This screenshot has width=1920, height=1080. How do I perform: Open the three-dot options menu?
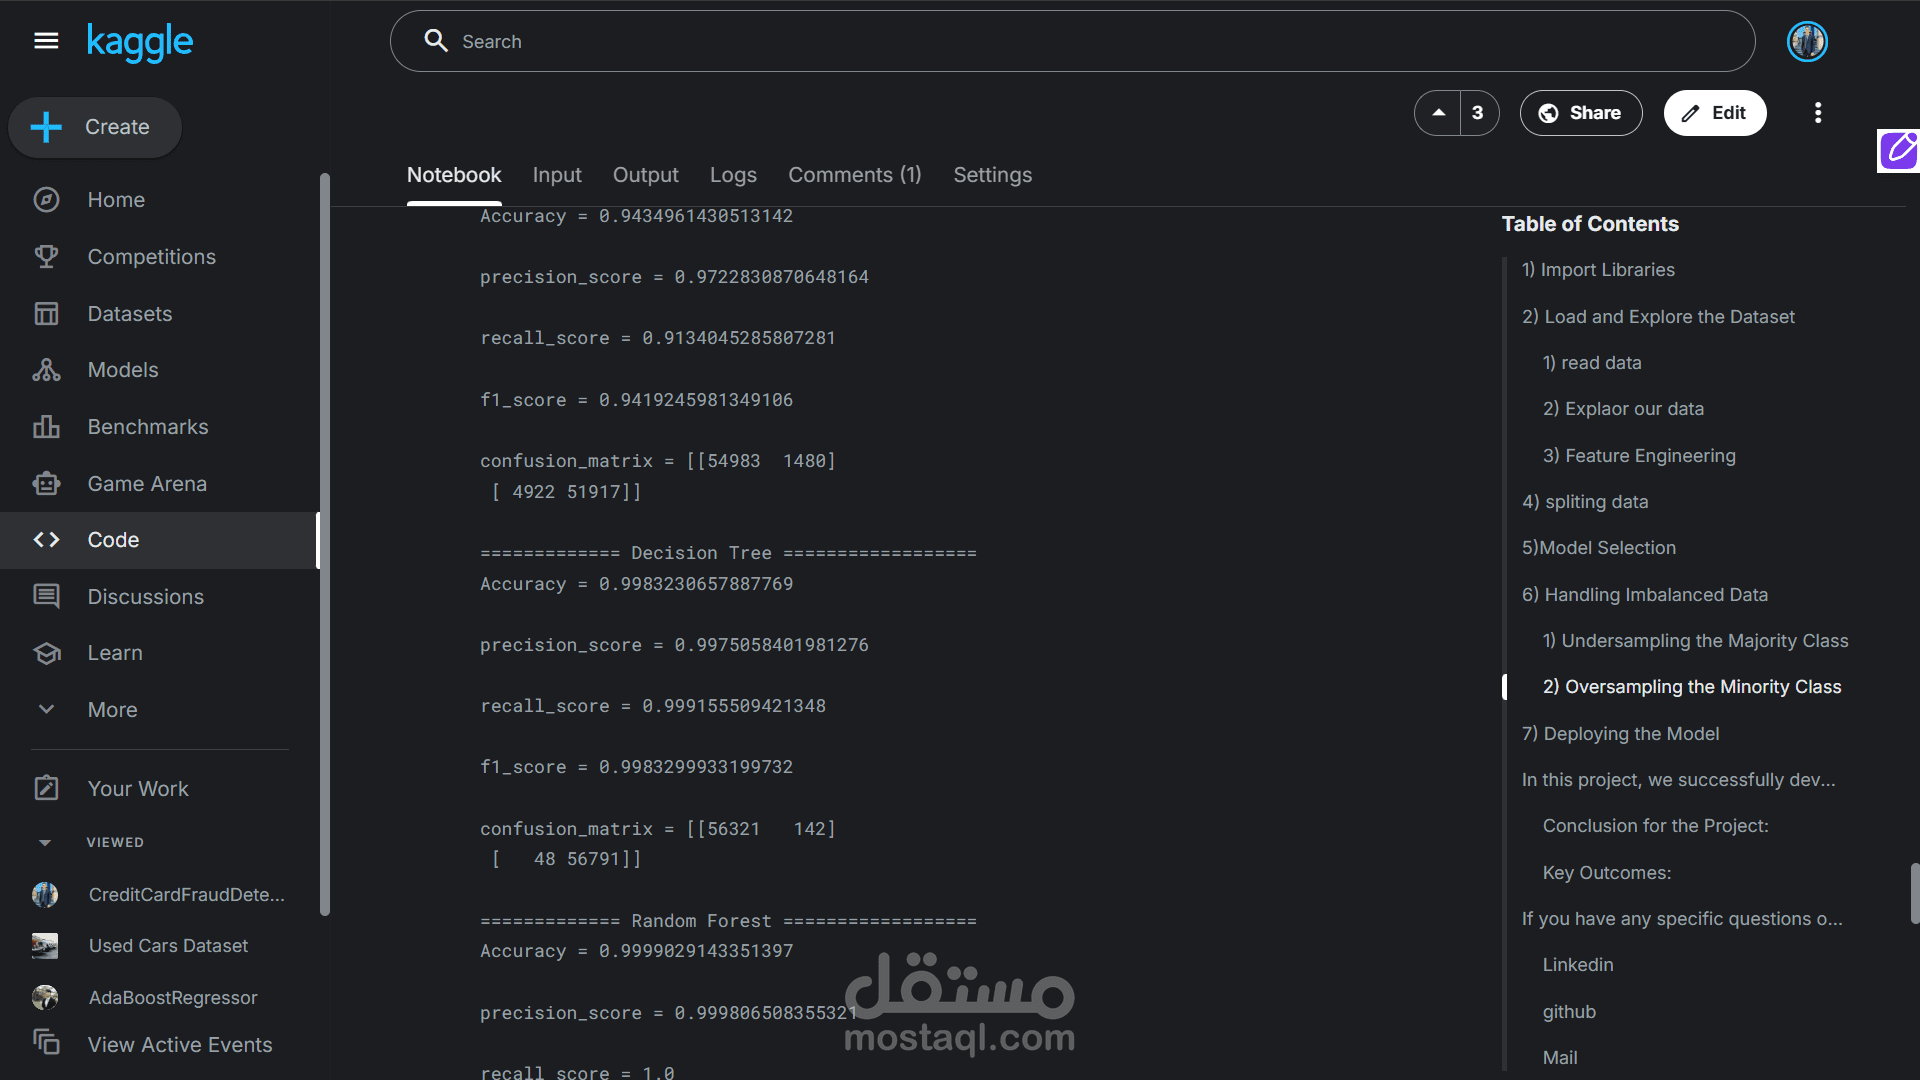coord(1818,113)
